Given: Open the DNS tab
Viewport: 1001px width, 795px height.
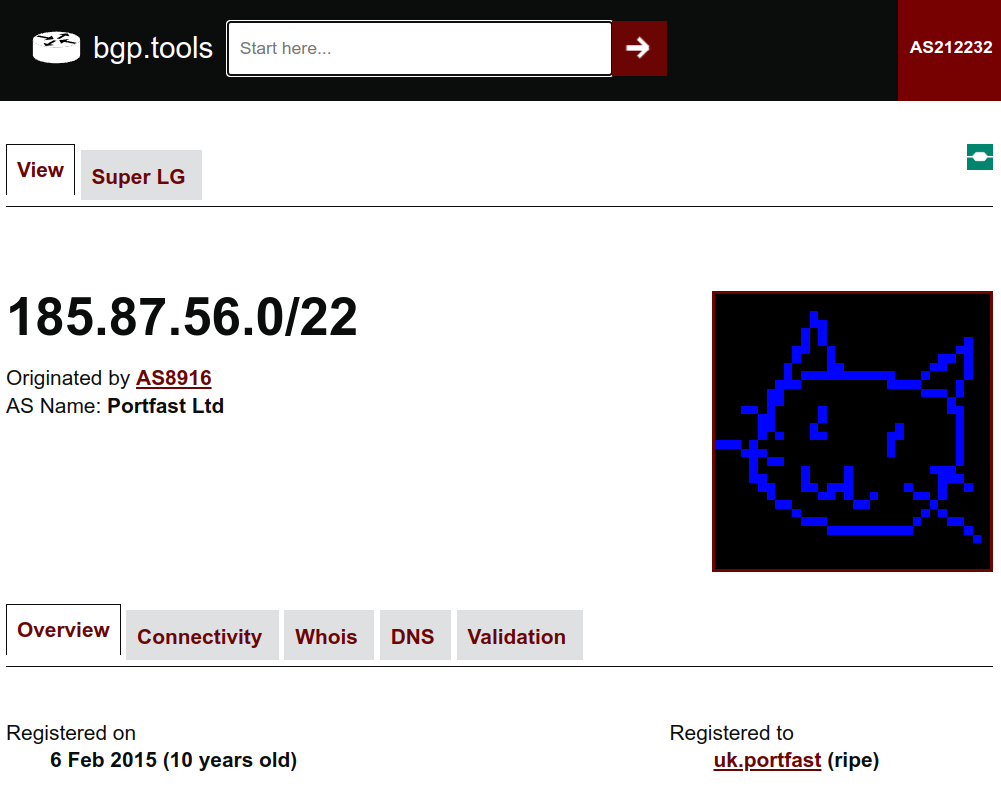Looking at the screenshot, I should click(x=415, y=635).
